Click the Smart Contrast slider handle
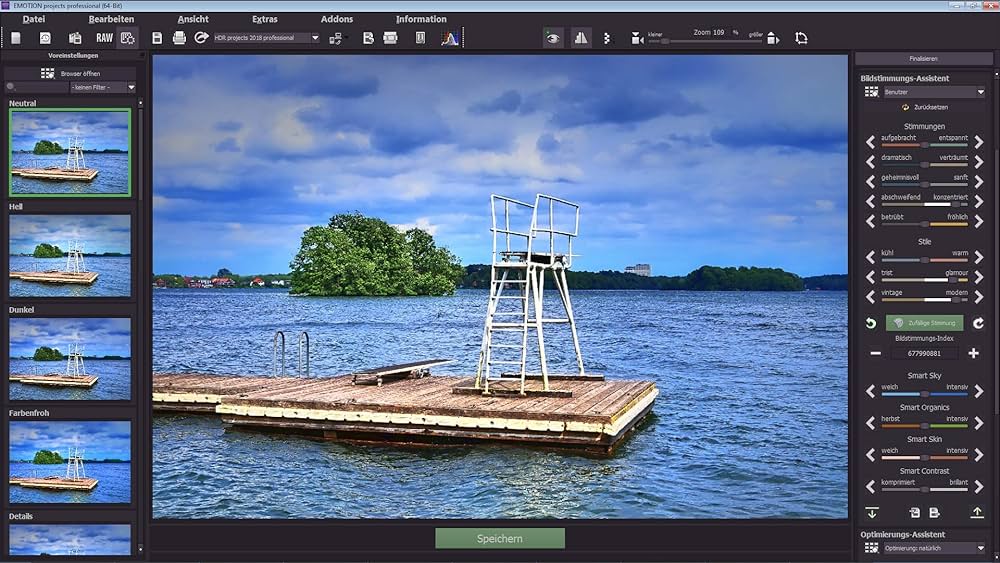1000x563 pixels. tap(925, 490)
